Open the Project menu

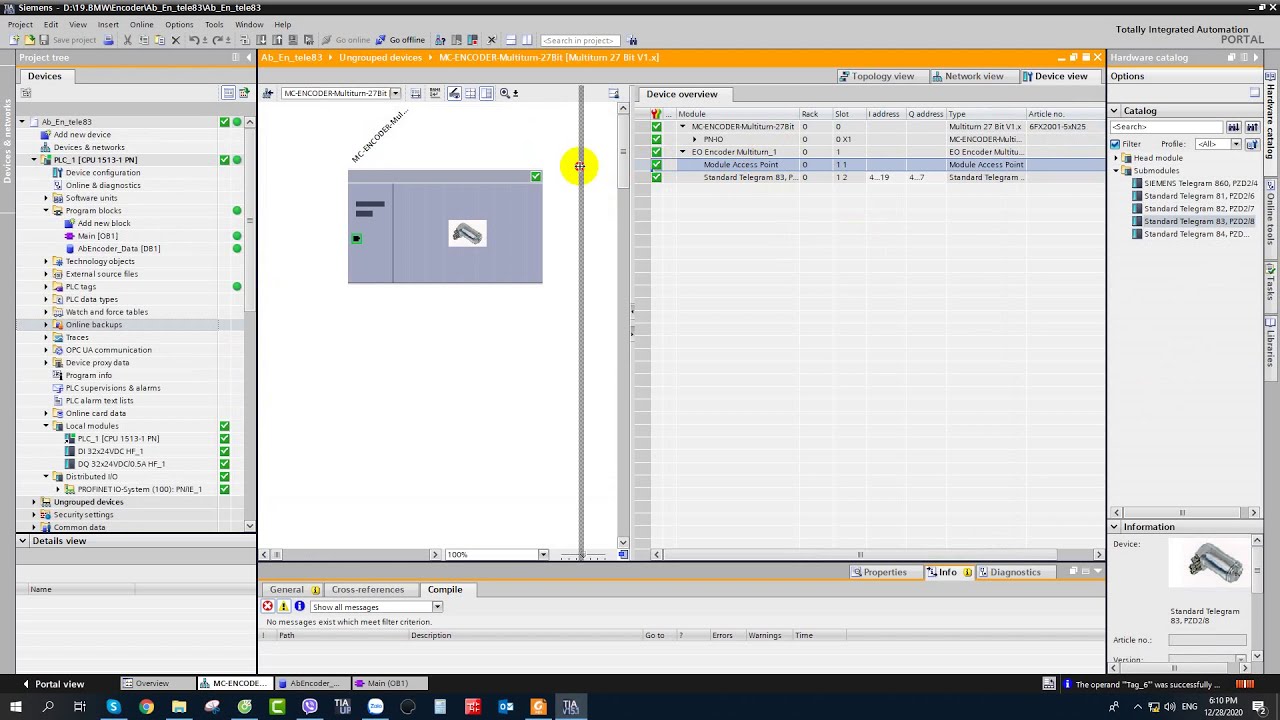[20, 24]
